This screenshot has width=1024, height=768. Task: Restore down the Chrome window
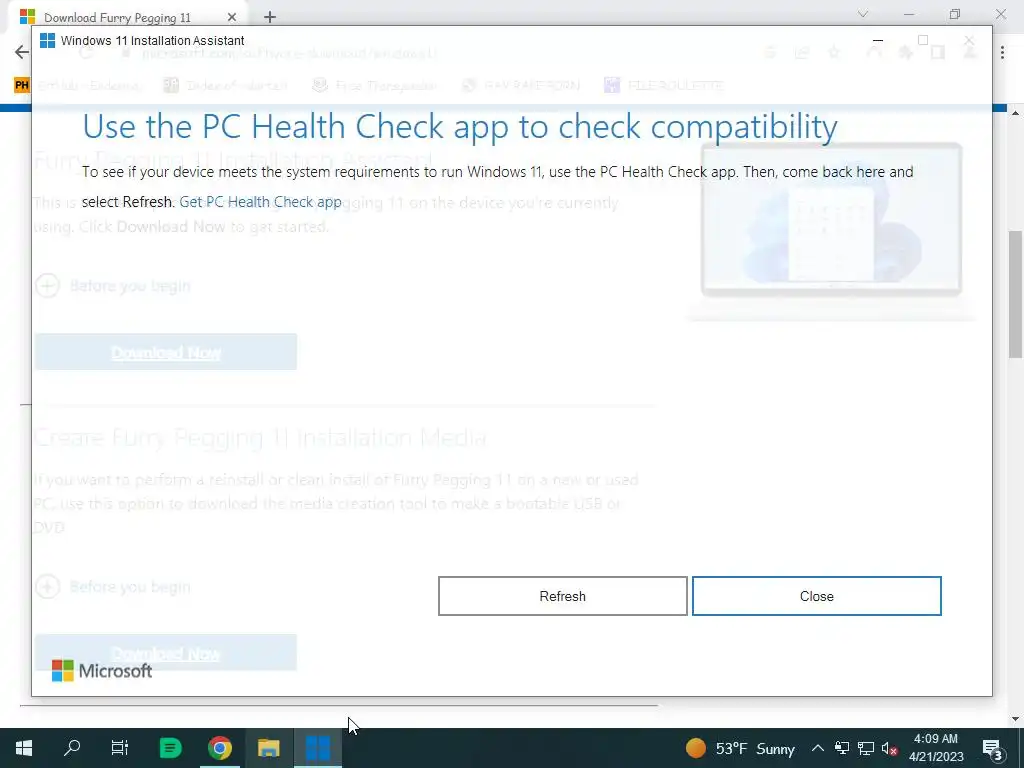[x=955, y=14]
